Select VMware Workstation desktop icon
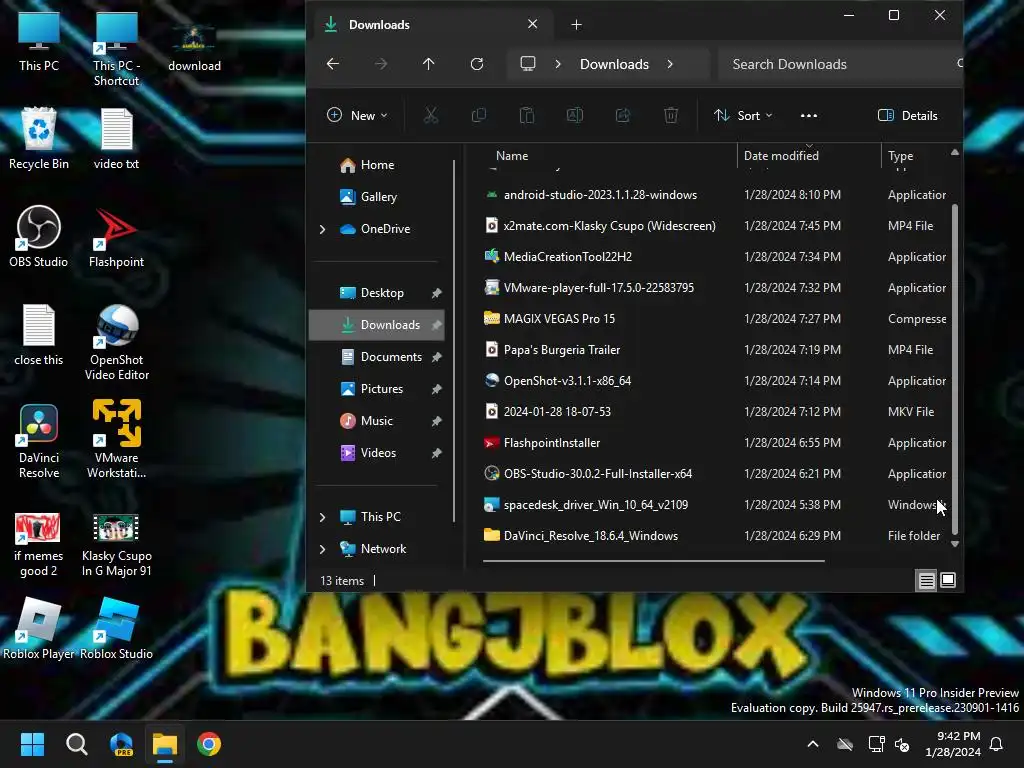 [116, 439]
